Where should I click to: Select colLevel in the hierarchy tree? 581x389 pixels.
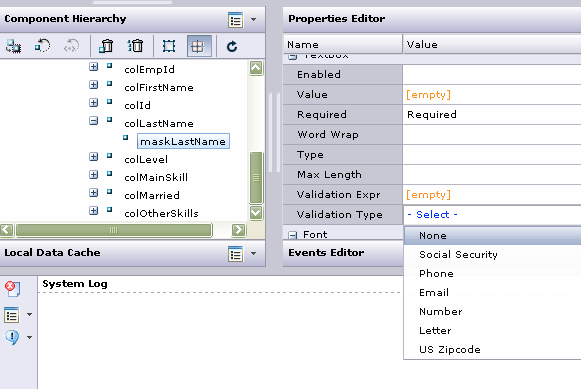pyautogui.click(x=146, y=160)
